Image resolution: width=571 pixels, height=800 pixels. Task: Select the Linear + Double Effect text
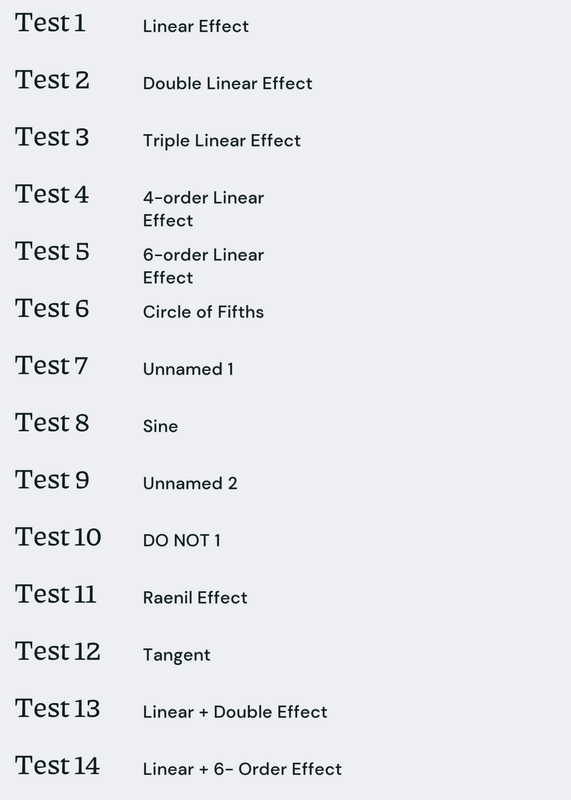[x=235, y=712]
